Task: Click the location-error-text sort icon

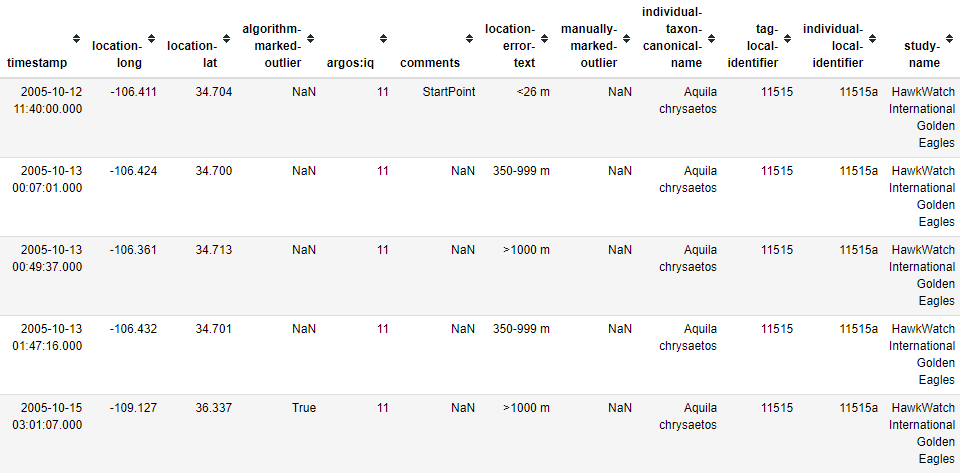Action: pos(544,38)
